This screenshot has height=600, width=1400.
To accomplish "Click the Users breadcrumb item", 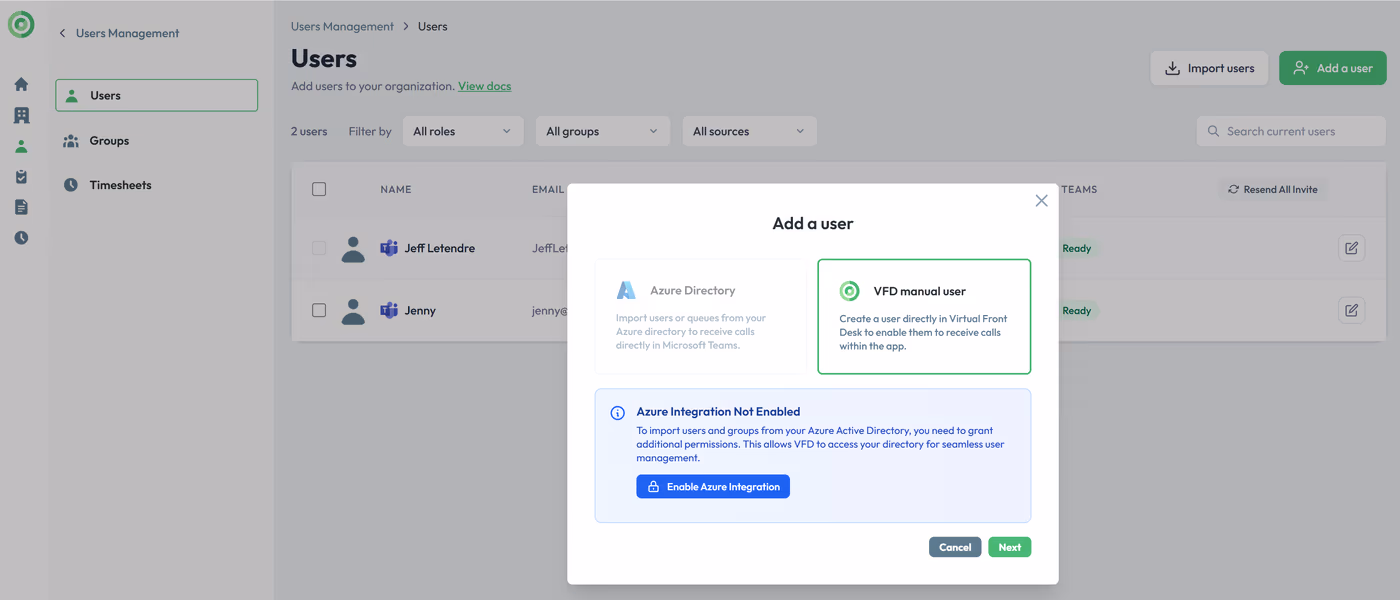I will (433, 26).
